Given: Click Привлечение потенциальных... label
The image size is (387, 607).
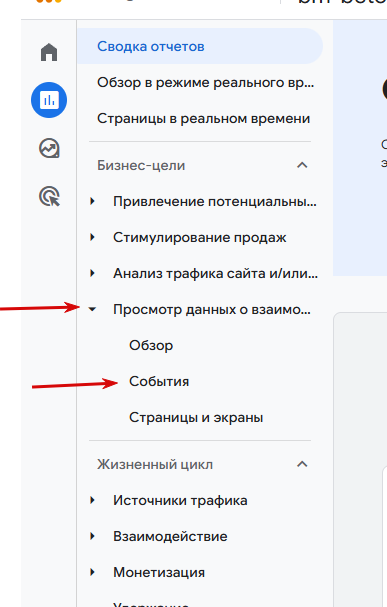Looking at the screenshot, I should coord(215,201).
